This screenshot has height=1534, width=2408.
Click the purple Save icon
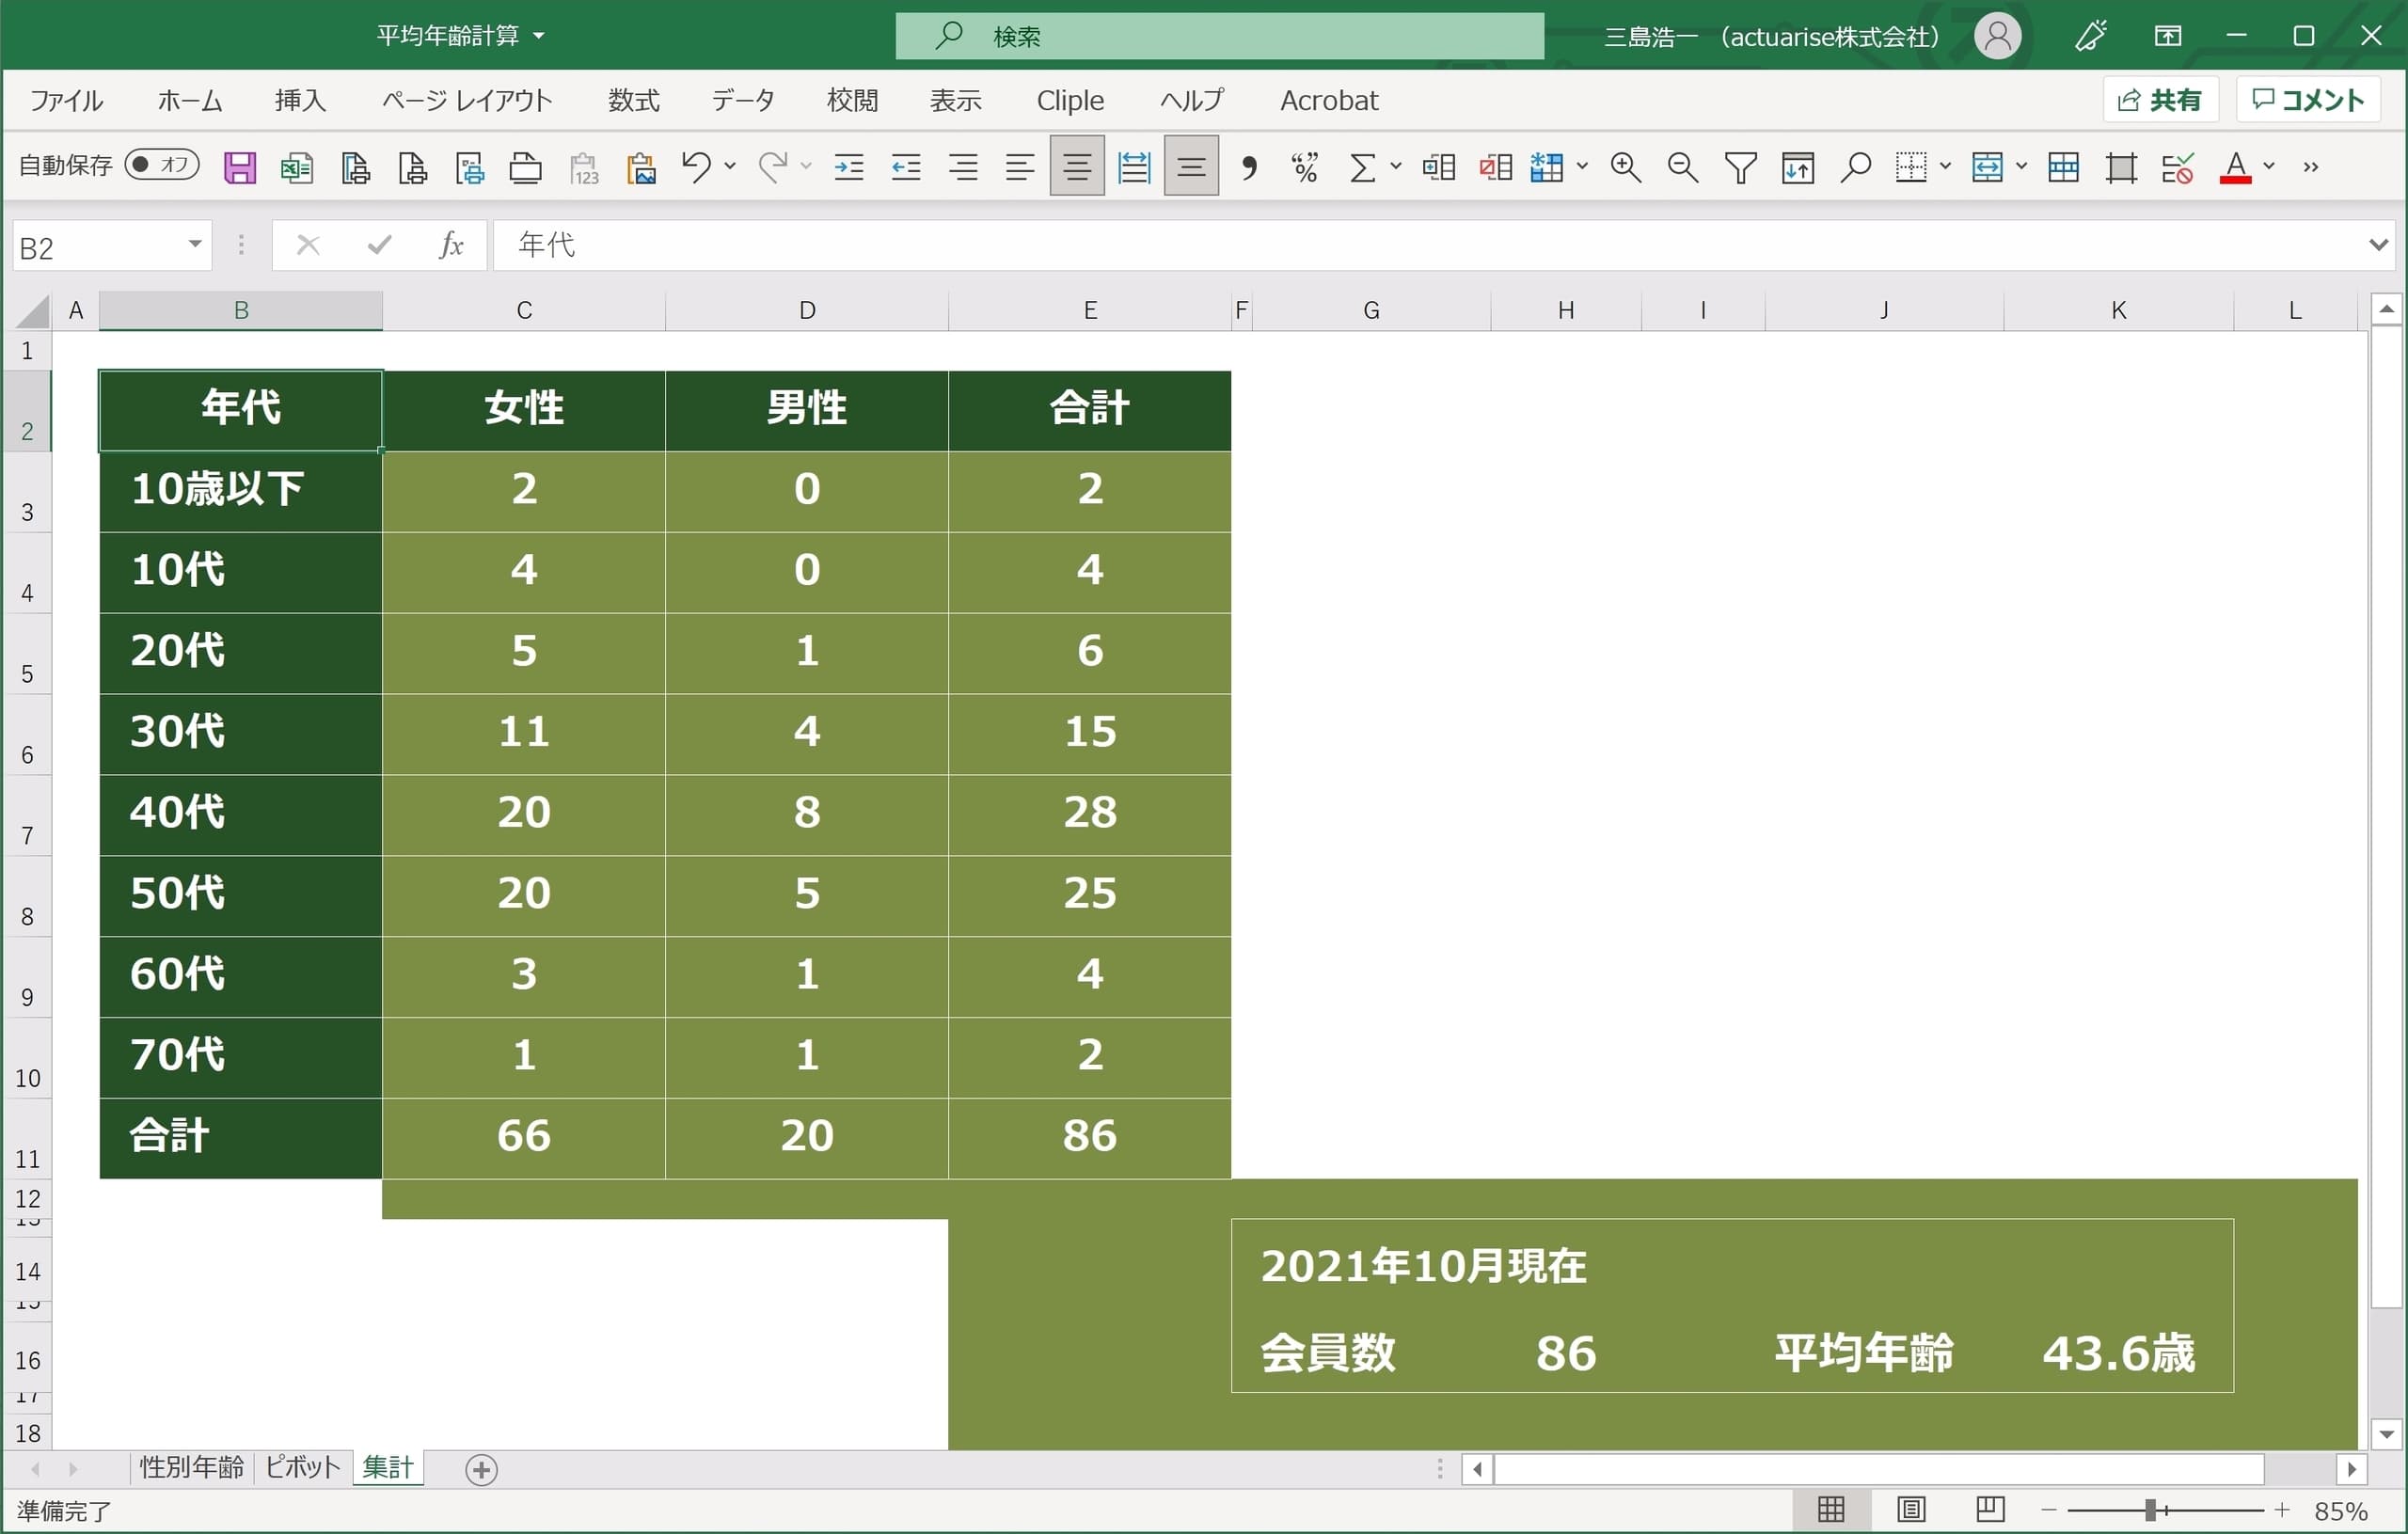pos(240,167)
